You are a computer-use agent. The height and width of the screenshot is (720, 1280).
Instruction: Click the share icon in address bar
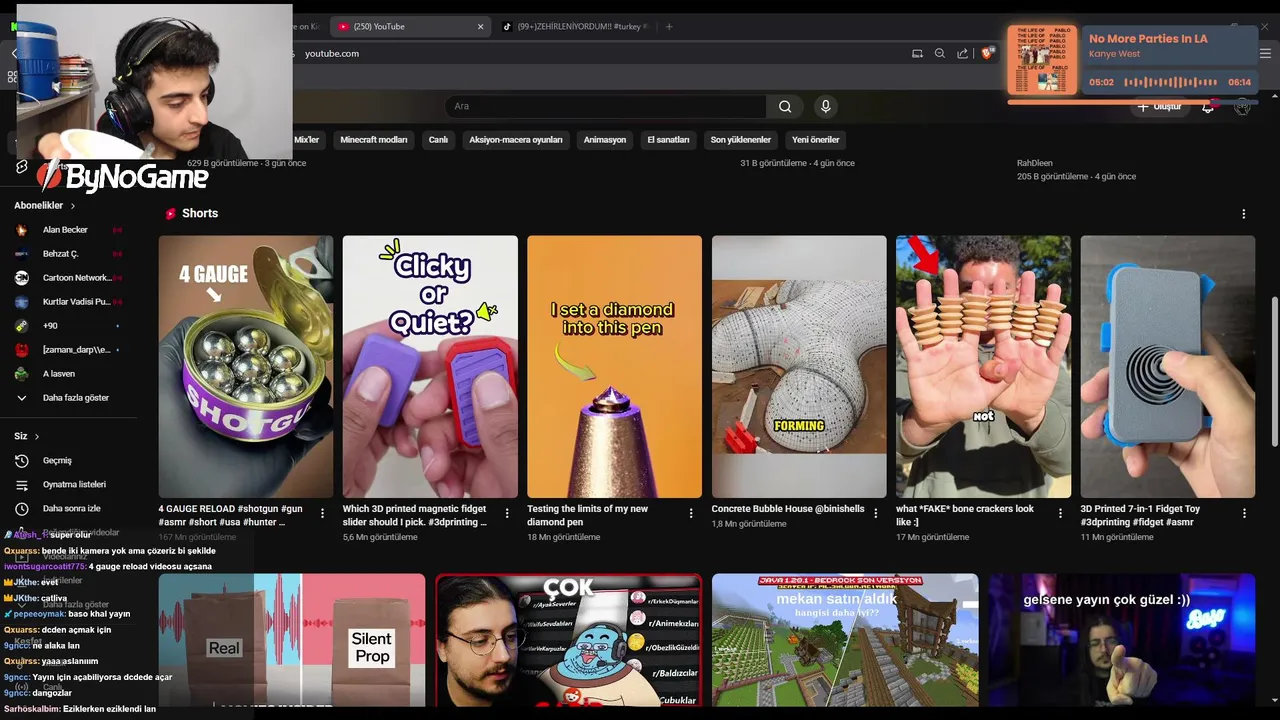click(x=963, y=54)
